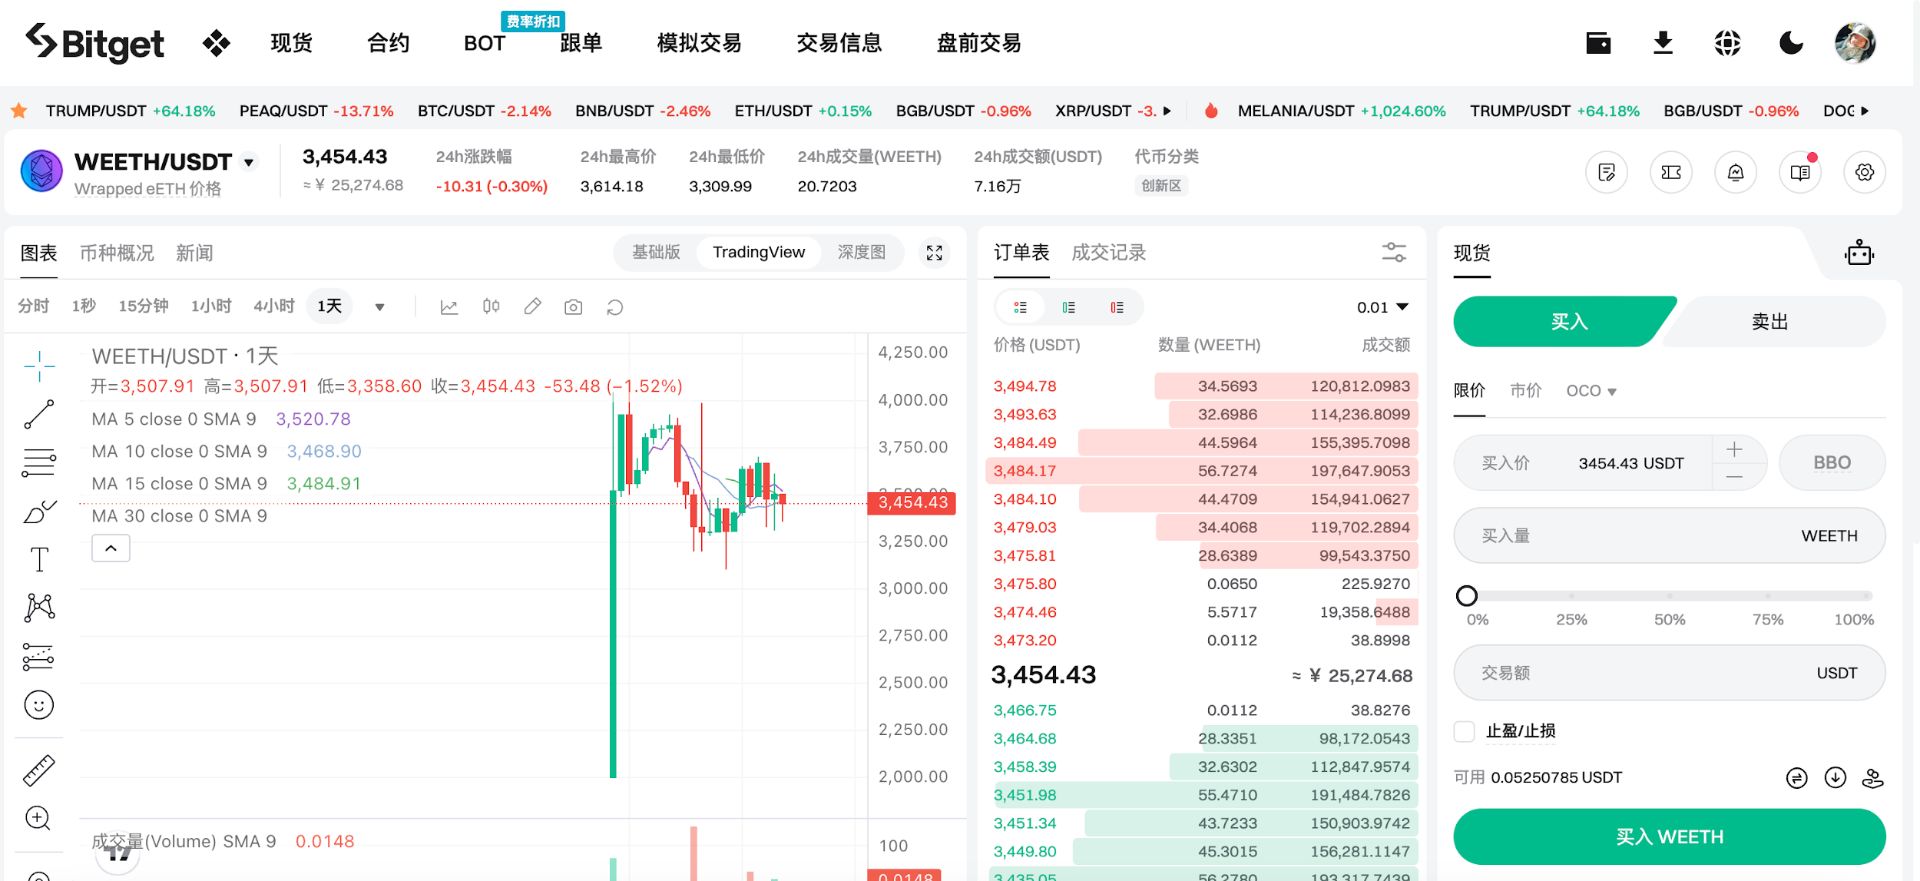Show only buy orders view

click(x=1069, y=307)
